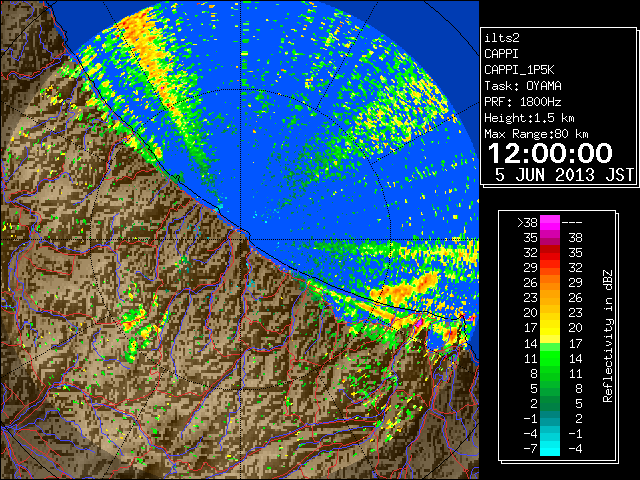Click the "---" legend label
The image size is (640, 480).
click(x=572, y=223)
